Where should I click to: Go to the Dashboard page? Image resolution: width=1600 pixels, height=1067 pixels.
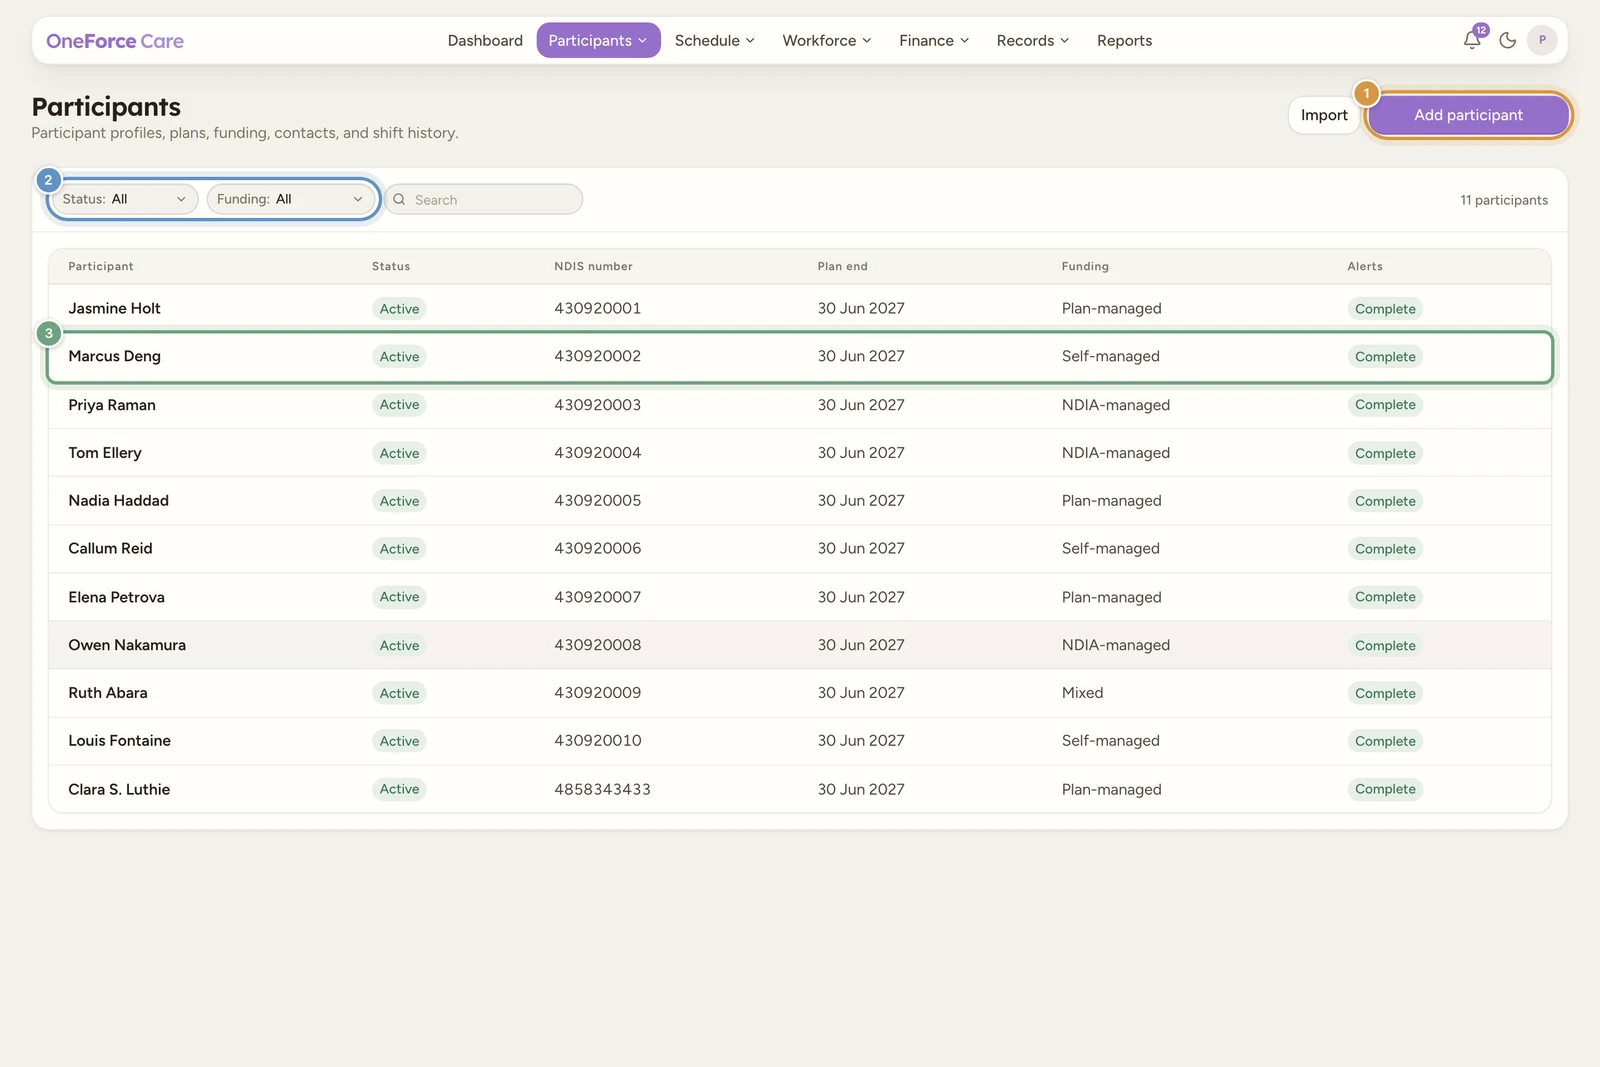tap(485, 40)
